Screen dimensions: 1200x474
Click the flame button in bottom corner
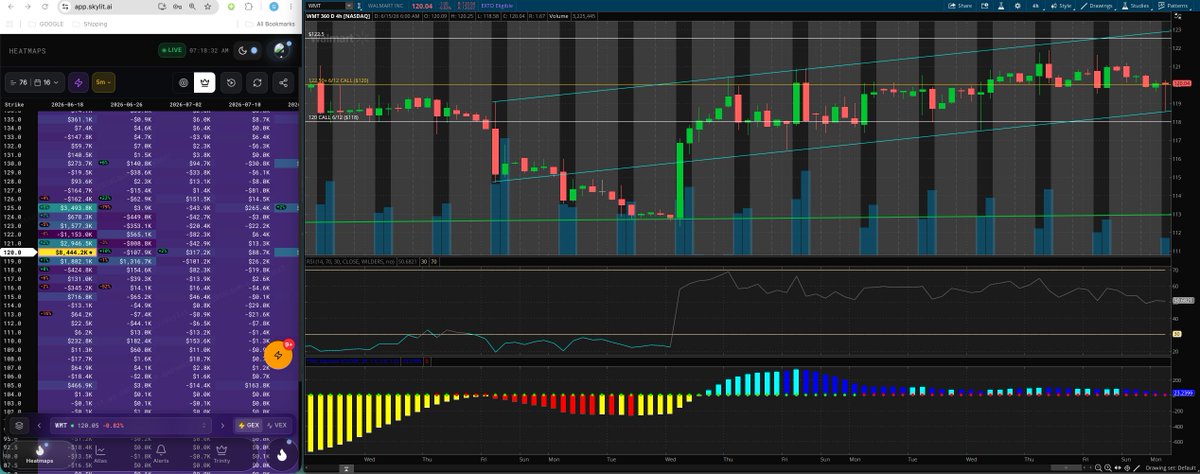(282, 455)
